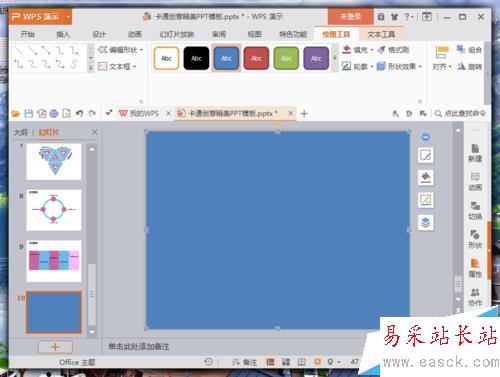
Task: Click the Redo arrow icon
Action: 92,114
